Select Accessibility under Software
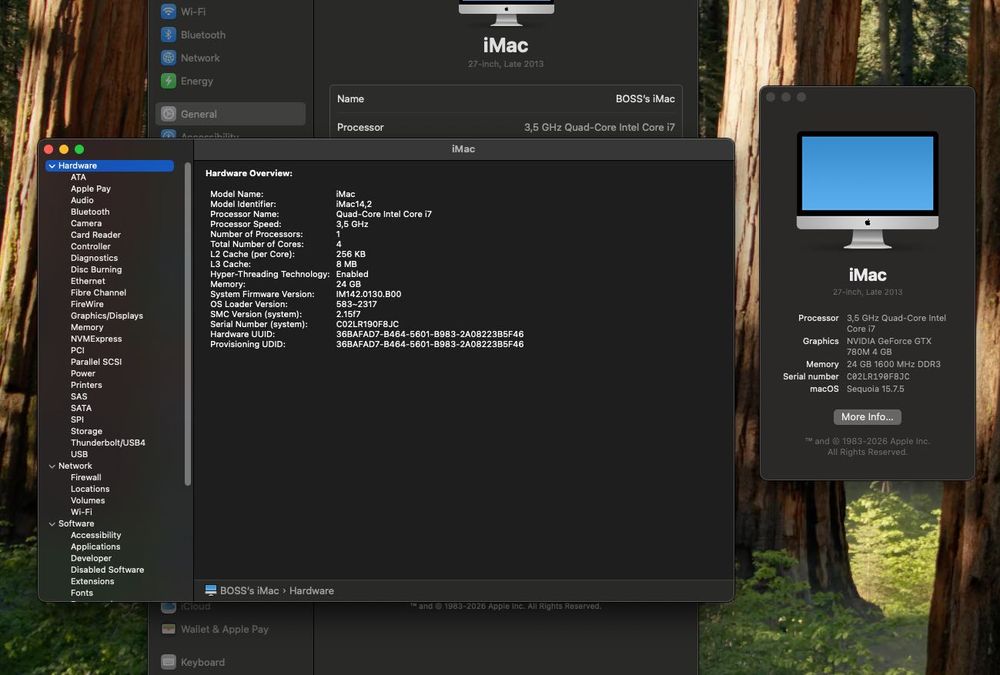Viewport: 1000px width, 675px height. point(96,535)
